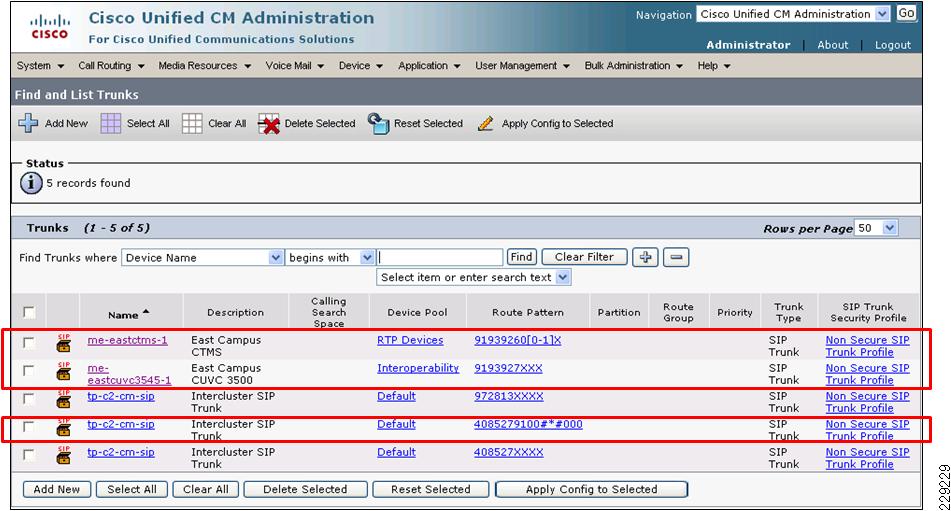Click the bottom Reset Selected button
This screenshot has height=511, width=951.
point(431,489)
